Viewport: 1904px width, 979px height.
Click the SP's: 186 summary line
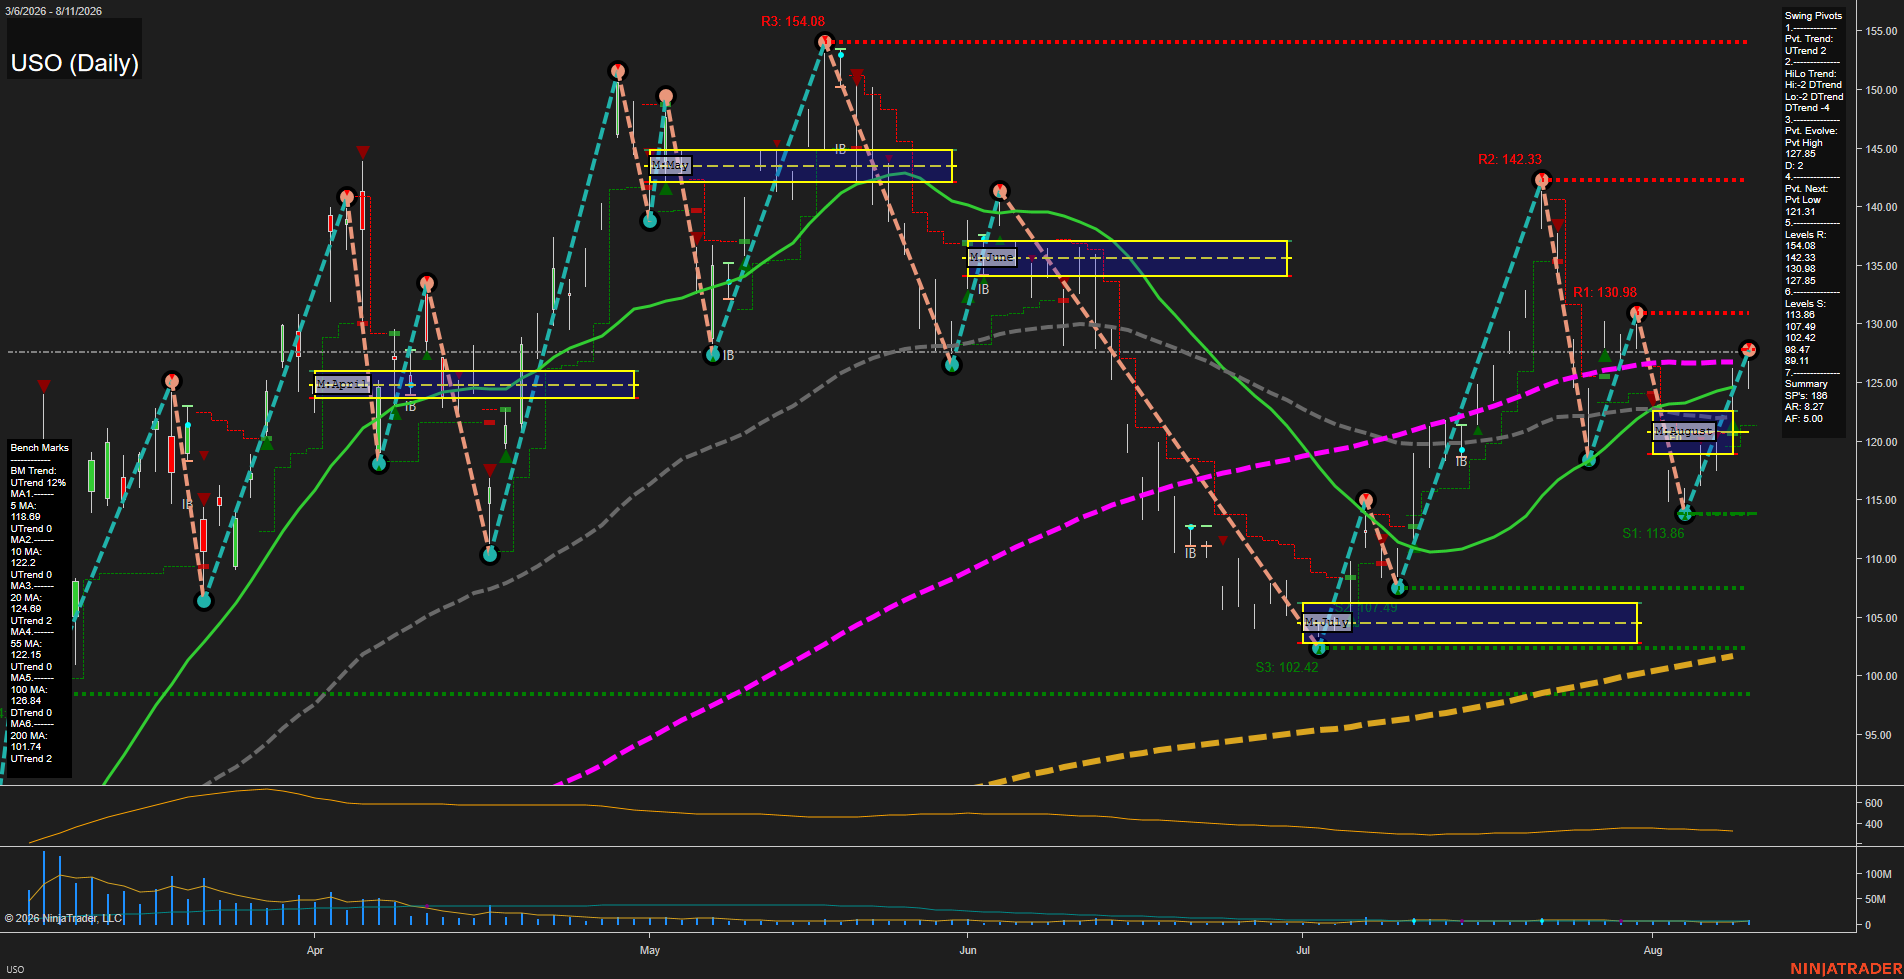pos(1806,396)
